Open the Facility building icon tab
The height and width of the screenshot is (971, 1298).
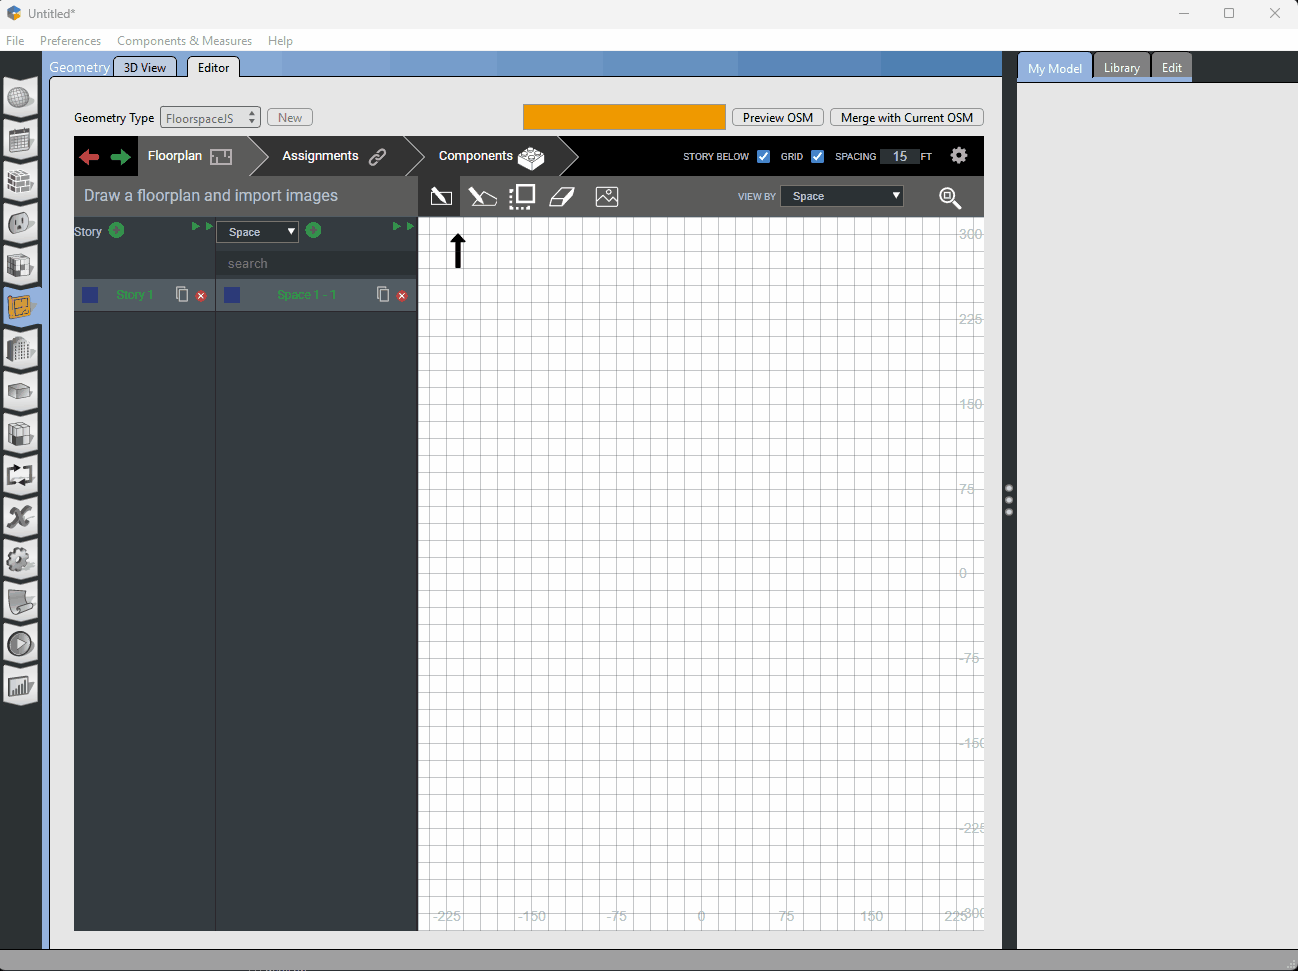pos(20,349)
